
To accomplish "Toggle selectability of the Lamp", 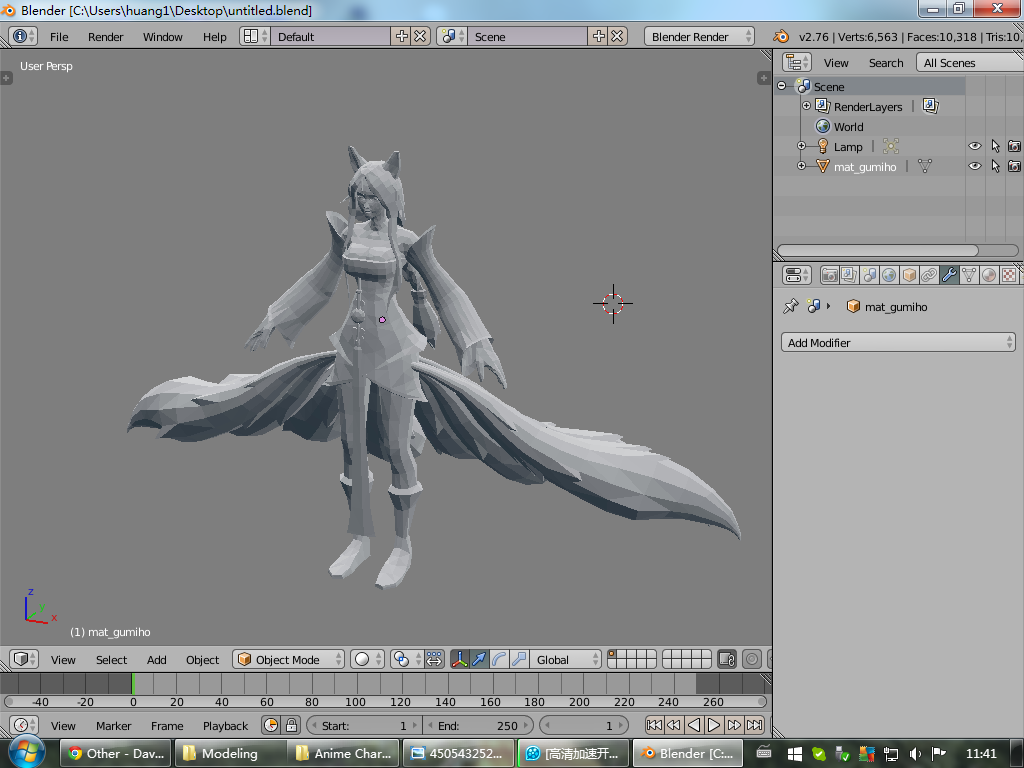I will coord(995,146).
